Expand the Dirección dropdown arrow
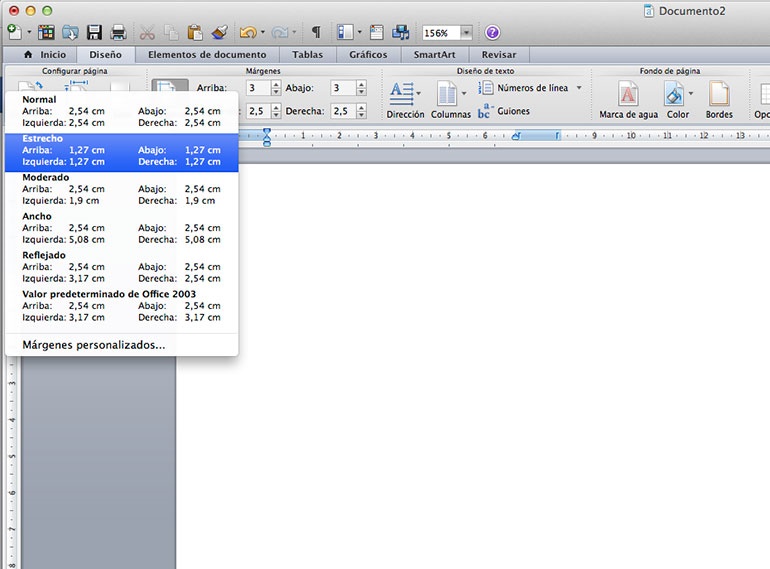770x569 pixels. pyautogui.click(x=419, y=93)
